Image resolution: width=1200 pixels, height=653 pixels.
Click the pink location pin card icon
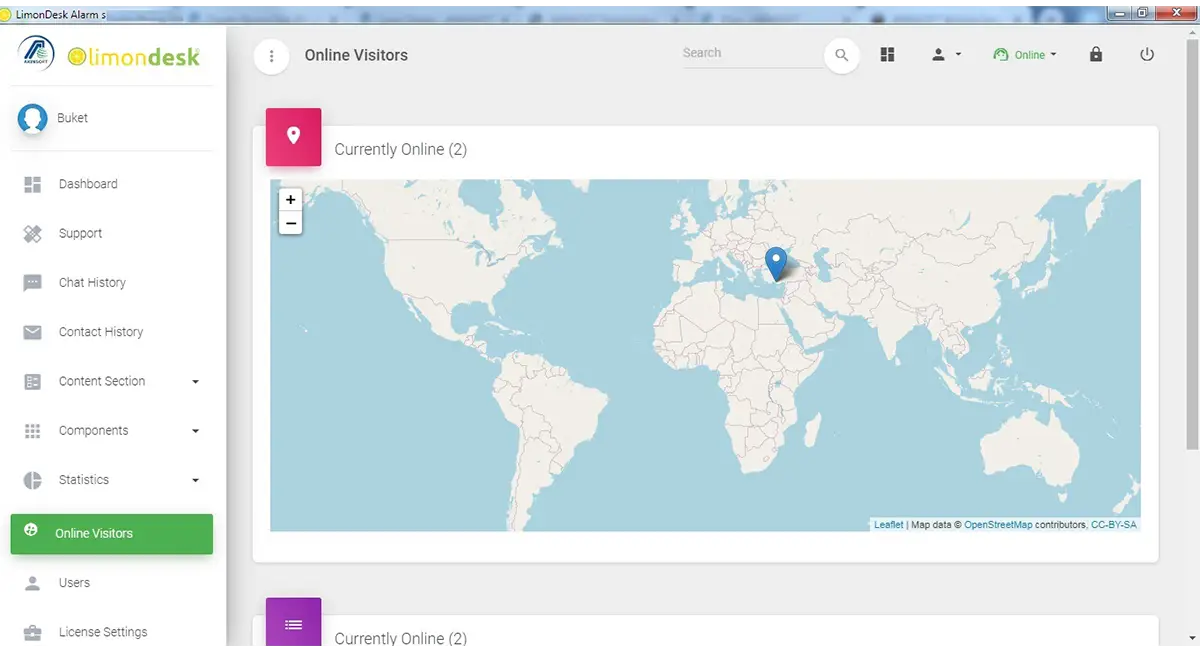pyautogui.click(x=293, y=136)
